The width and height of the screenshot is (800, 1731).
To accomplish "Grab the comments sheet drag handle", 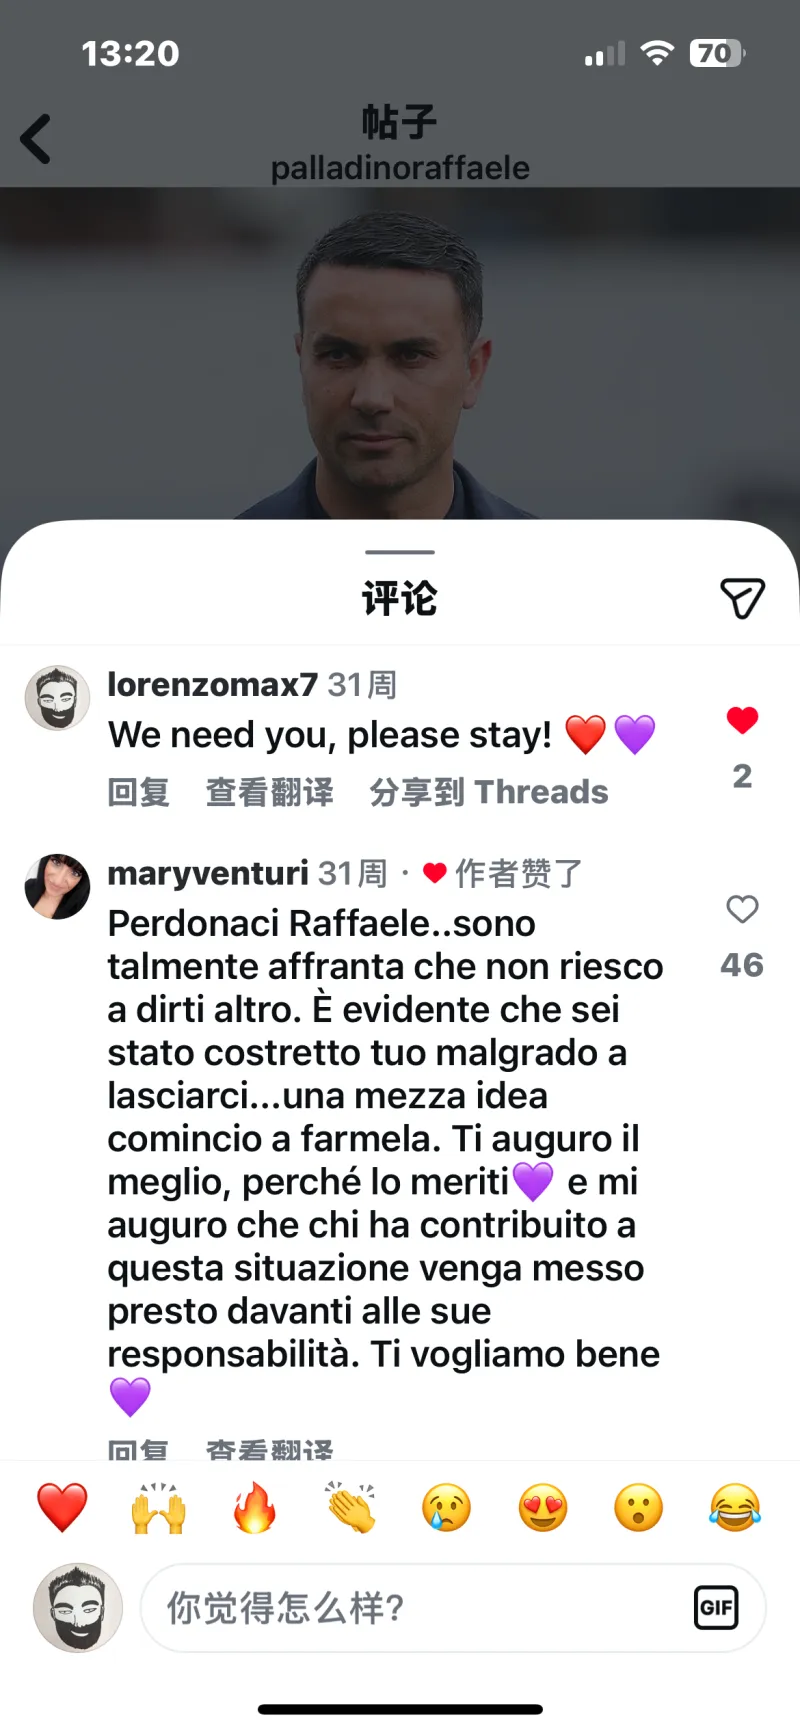I will tap(400, 552).
